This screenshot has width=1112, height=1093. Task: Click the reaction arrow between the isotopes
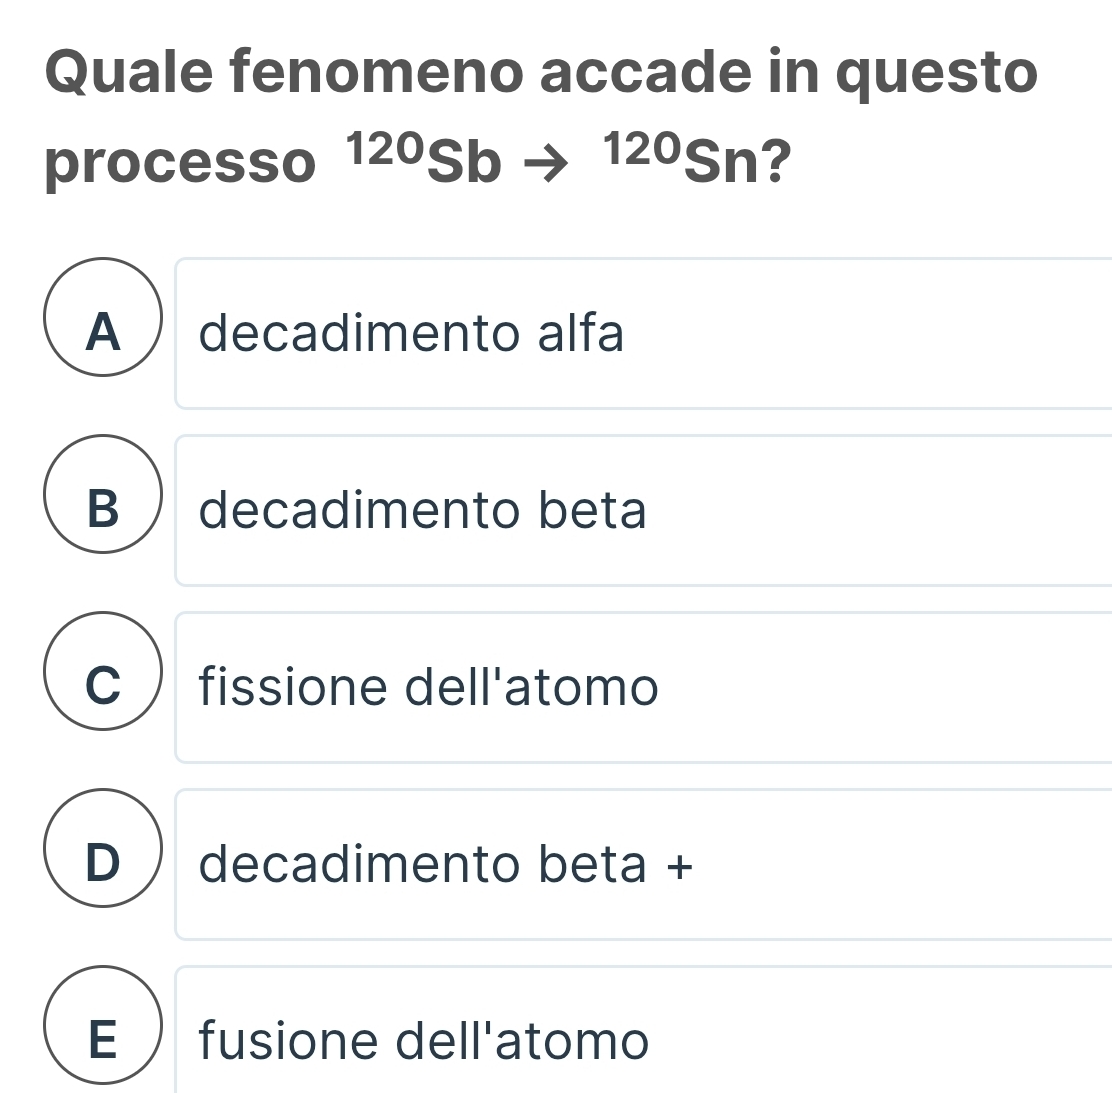click(x=552, y=165)
